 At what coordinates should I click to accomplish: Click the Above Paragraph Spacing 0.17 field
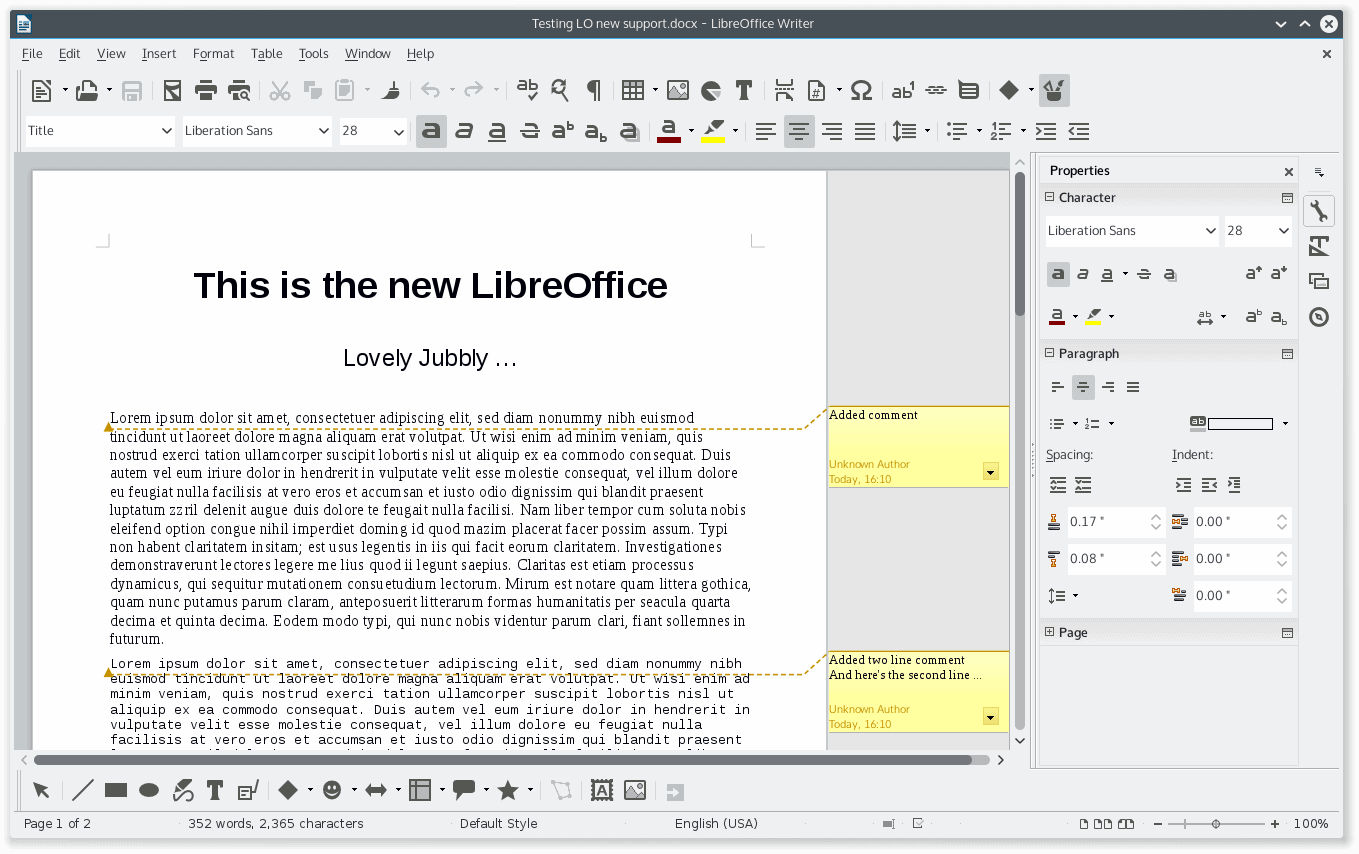tap(1115, 522)
